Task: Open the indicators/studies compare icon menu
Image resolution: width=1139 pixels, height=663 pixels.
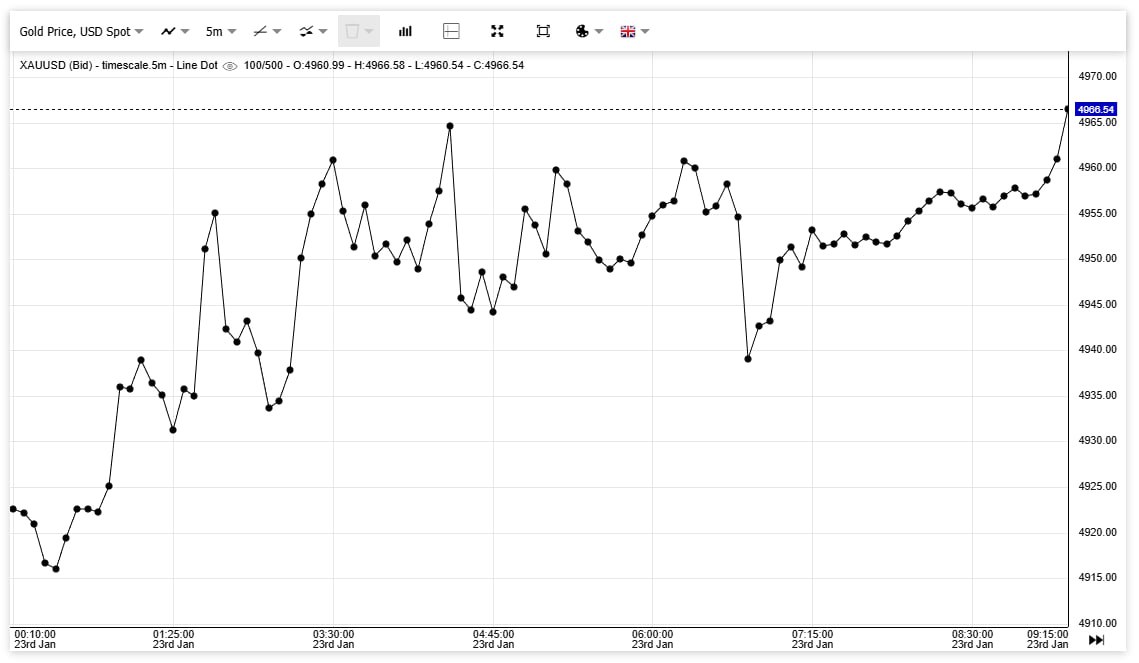Action: pos(313,31)
